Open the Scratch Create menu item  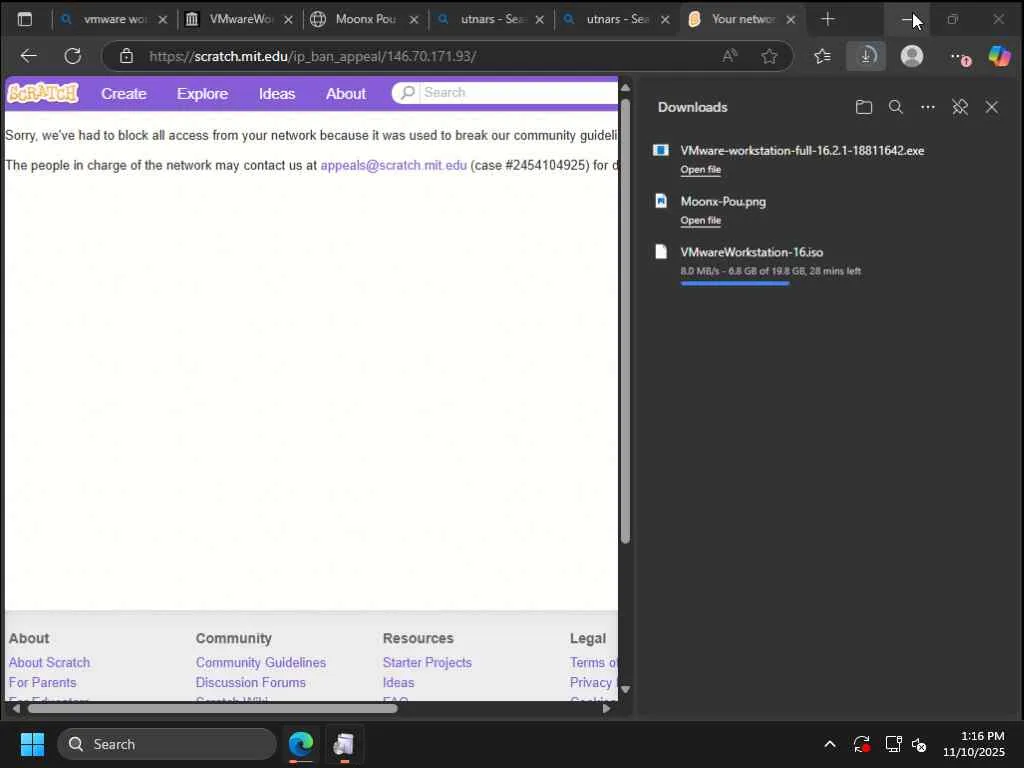pyautogui.click(x=123, y=93)
